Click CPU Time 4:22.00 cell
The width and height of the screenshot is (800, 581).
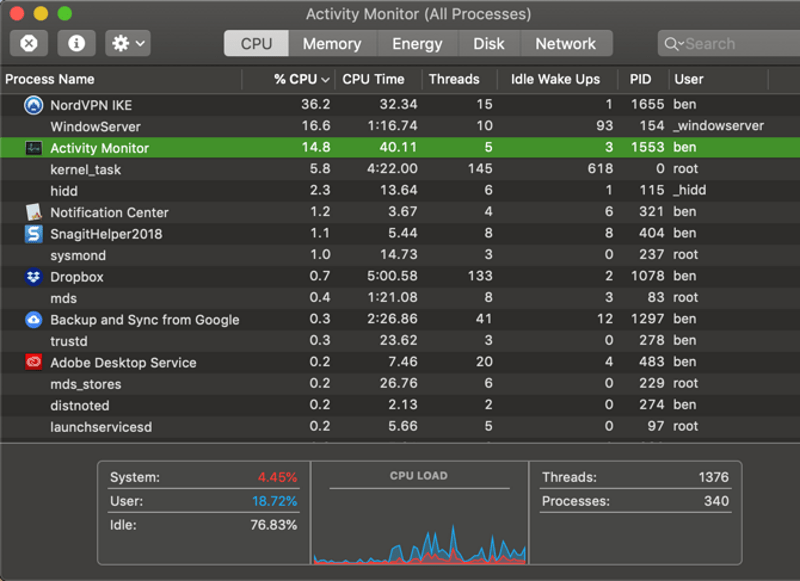[392, 169]
